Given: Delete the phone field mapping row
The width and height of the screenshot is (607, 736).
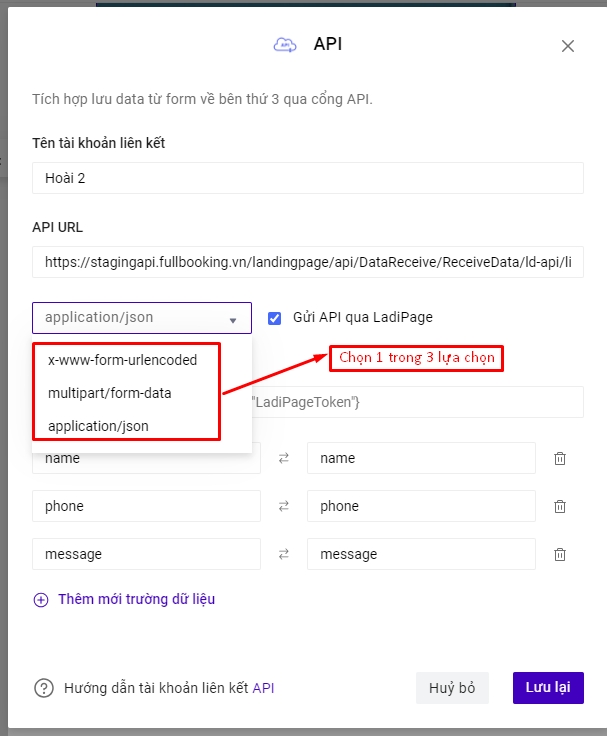Looking at the screenshot, I should pyautogui.click(x=560, y=506).
